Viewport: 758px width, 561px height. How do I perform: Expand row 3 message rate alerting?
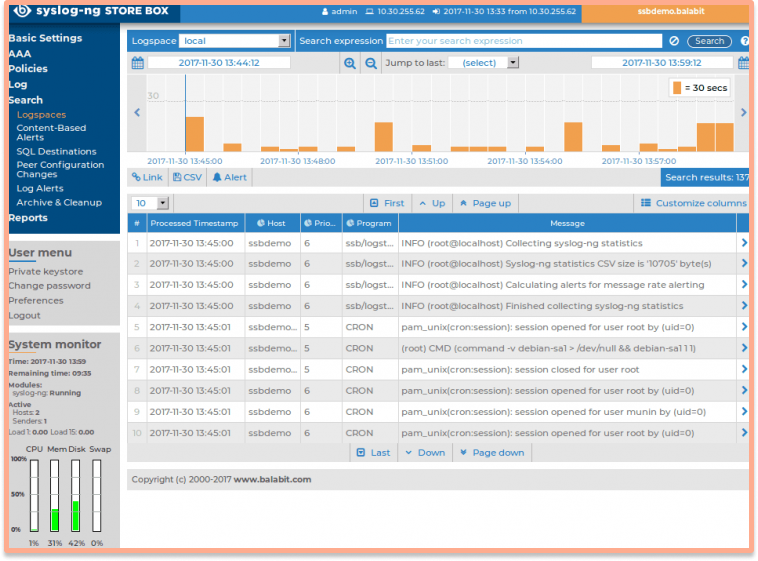tap(744, 284)
